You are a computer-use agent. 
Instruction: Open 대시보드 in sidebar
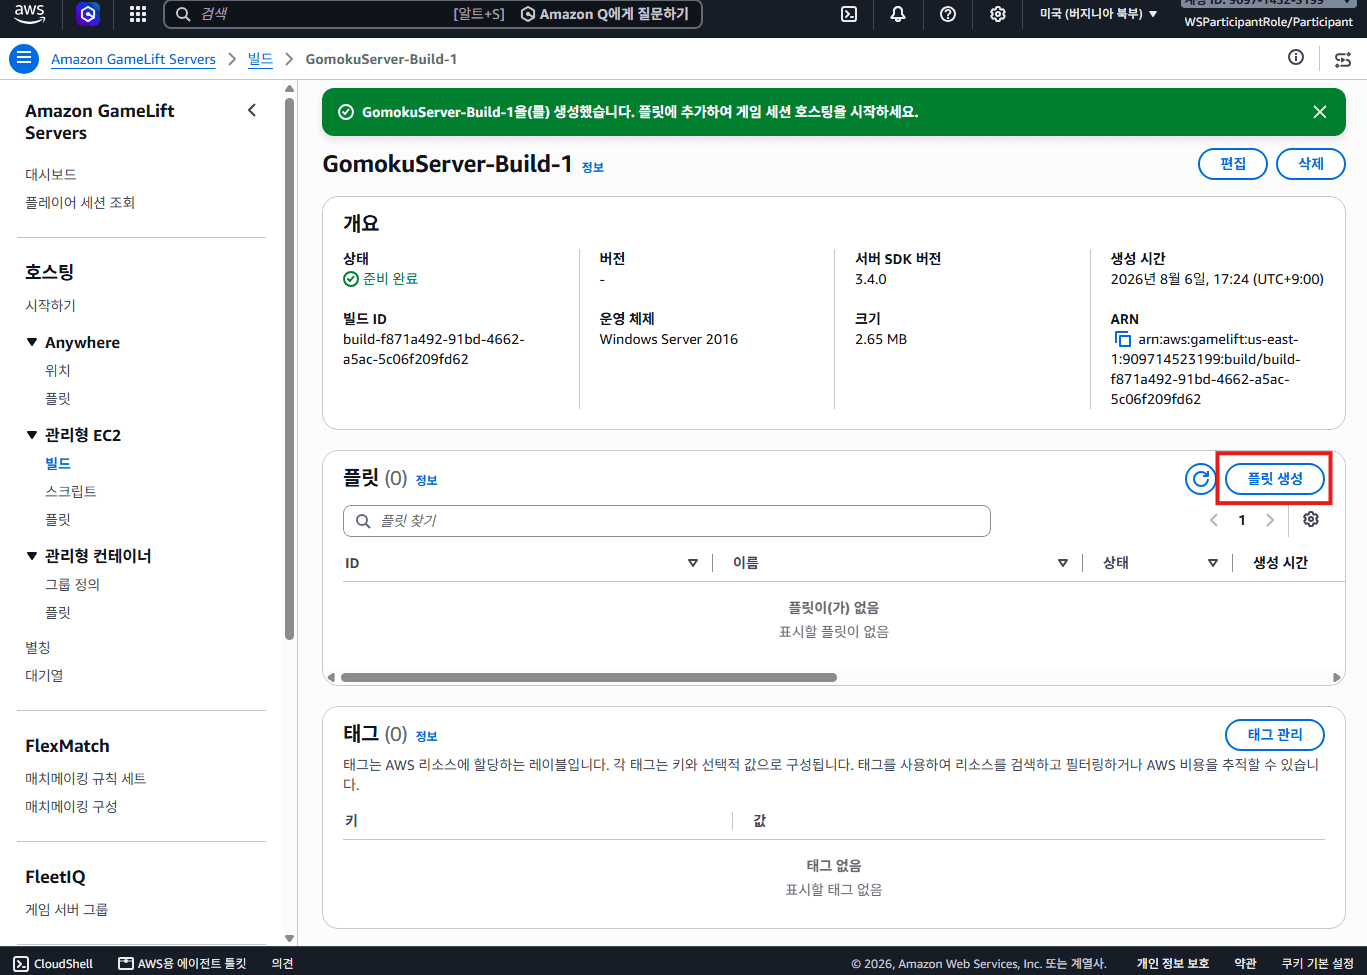pos(51,174)
